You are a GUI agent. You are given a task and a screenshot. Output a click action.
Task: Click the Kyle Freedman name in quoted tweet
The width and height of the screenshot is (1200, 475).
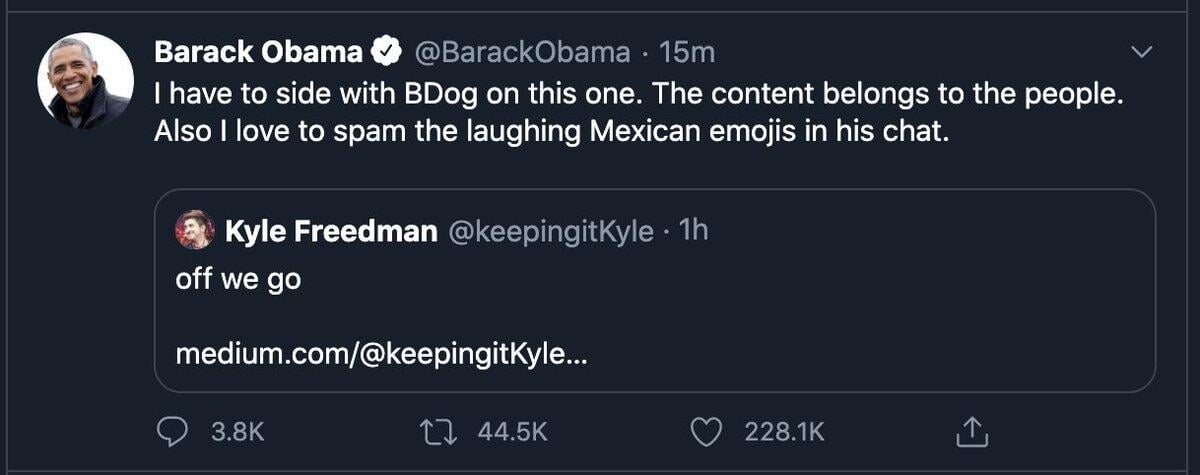tap(331, 232)
